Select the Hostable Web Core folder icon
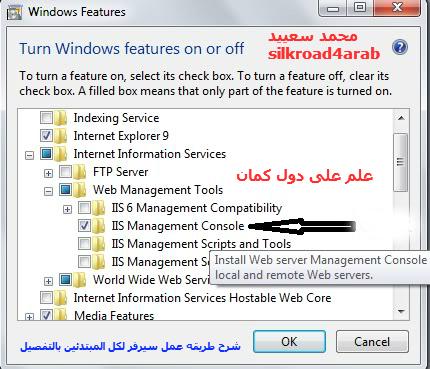 tap(61, 297)
